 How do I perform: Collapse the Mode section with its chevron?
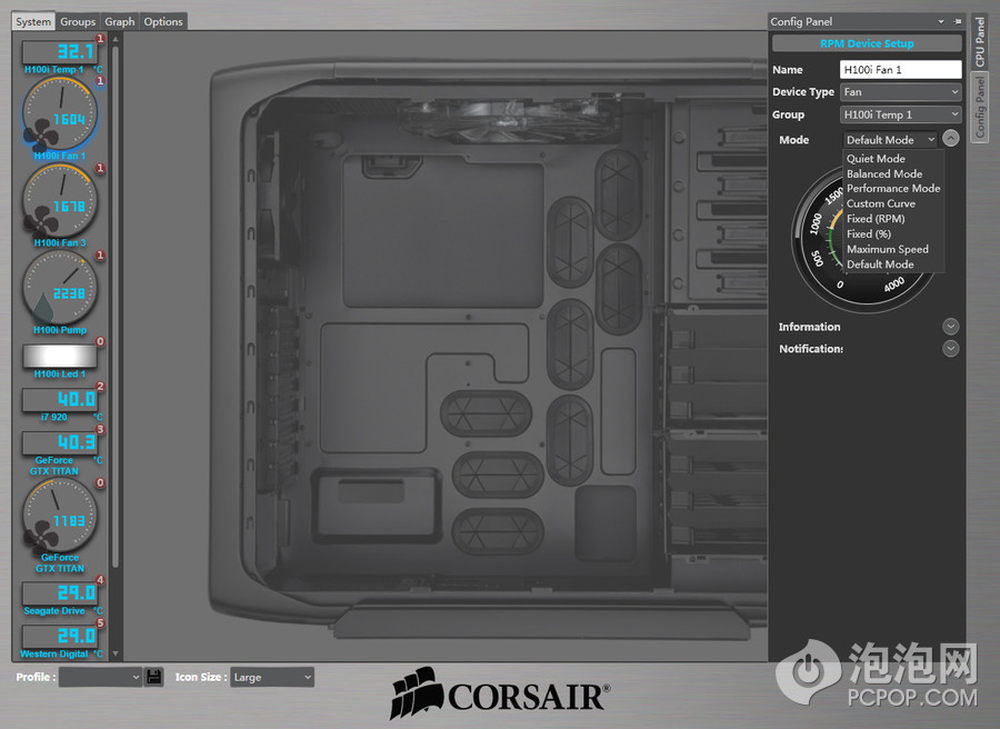tap(950, 138)
